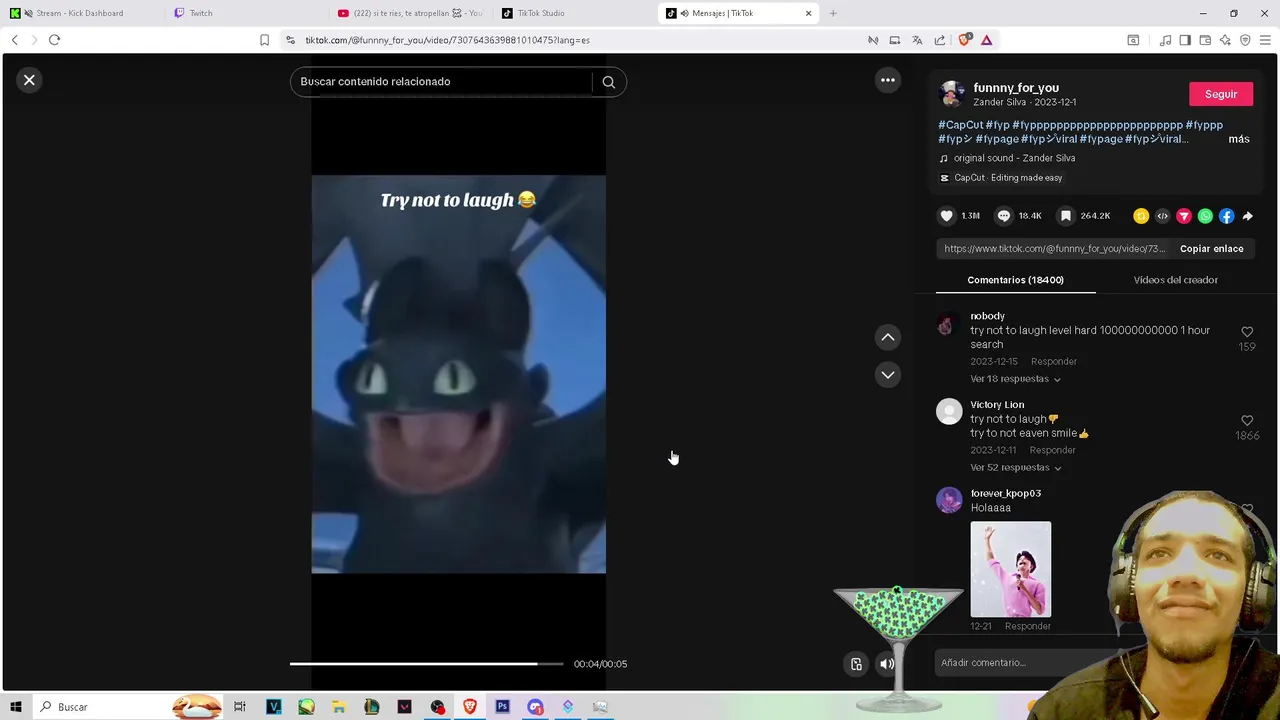Reply to nobody's comment via Responder
The height and width of the screenshot is (720, 1280).
[x=1054, y=361]
